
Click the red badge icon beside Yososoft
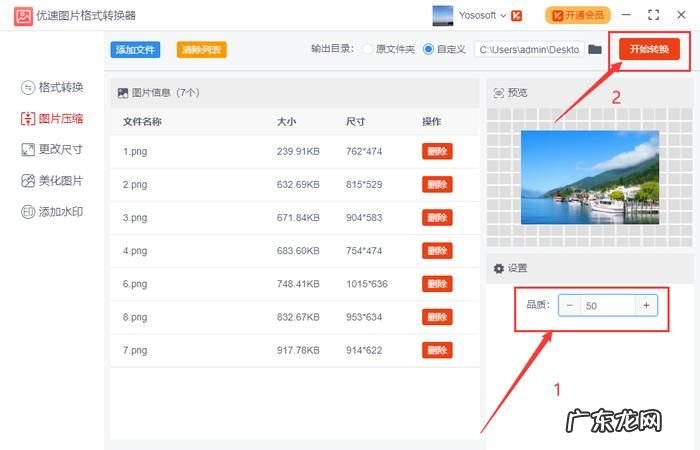(518, 15)
